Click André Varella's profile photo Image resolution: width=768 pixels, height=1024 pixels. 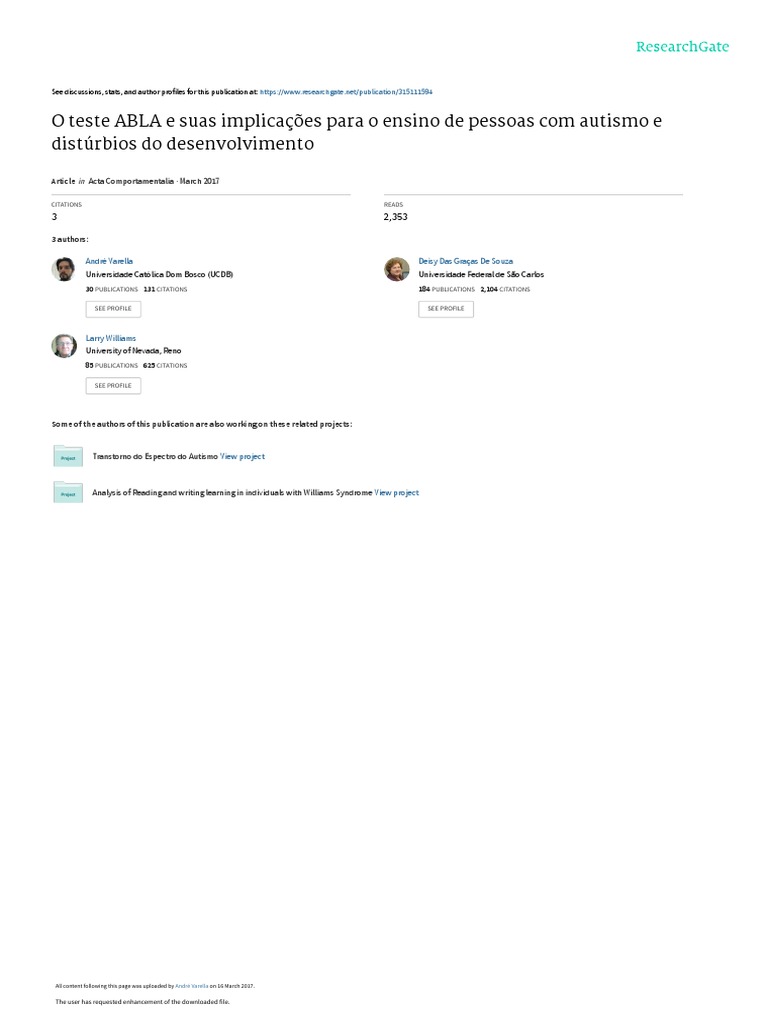coord(64,269)
